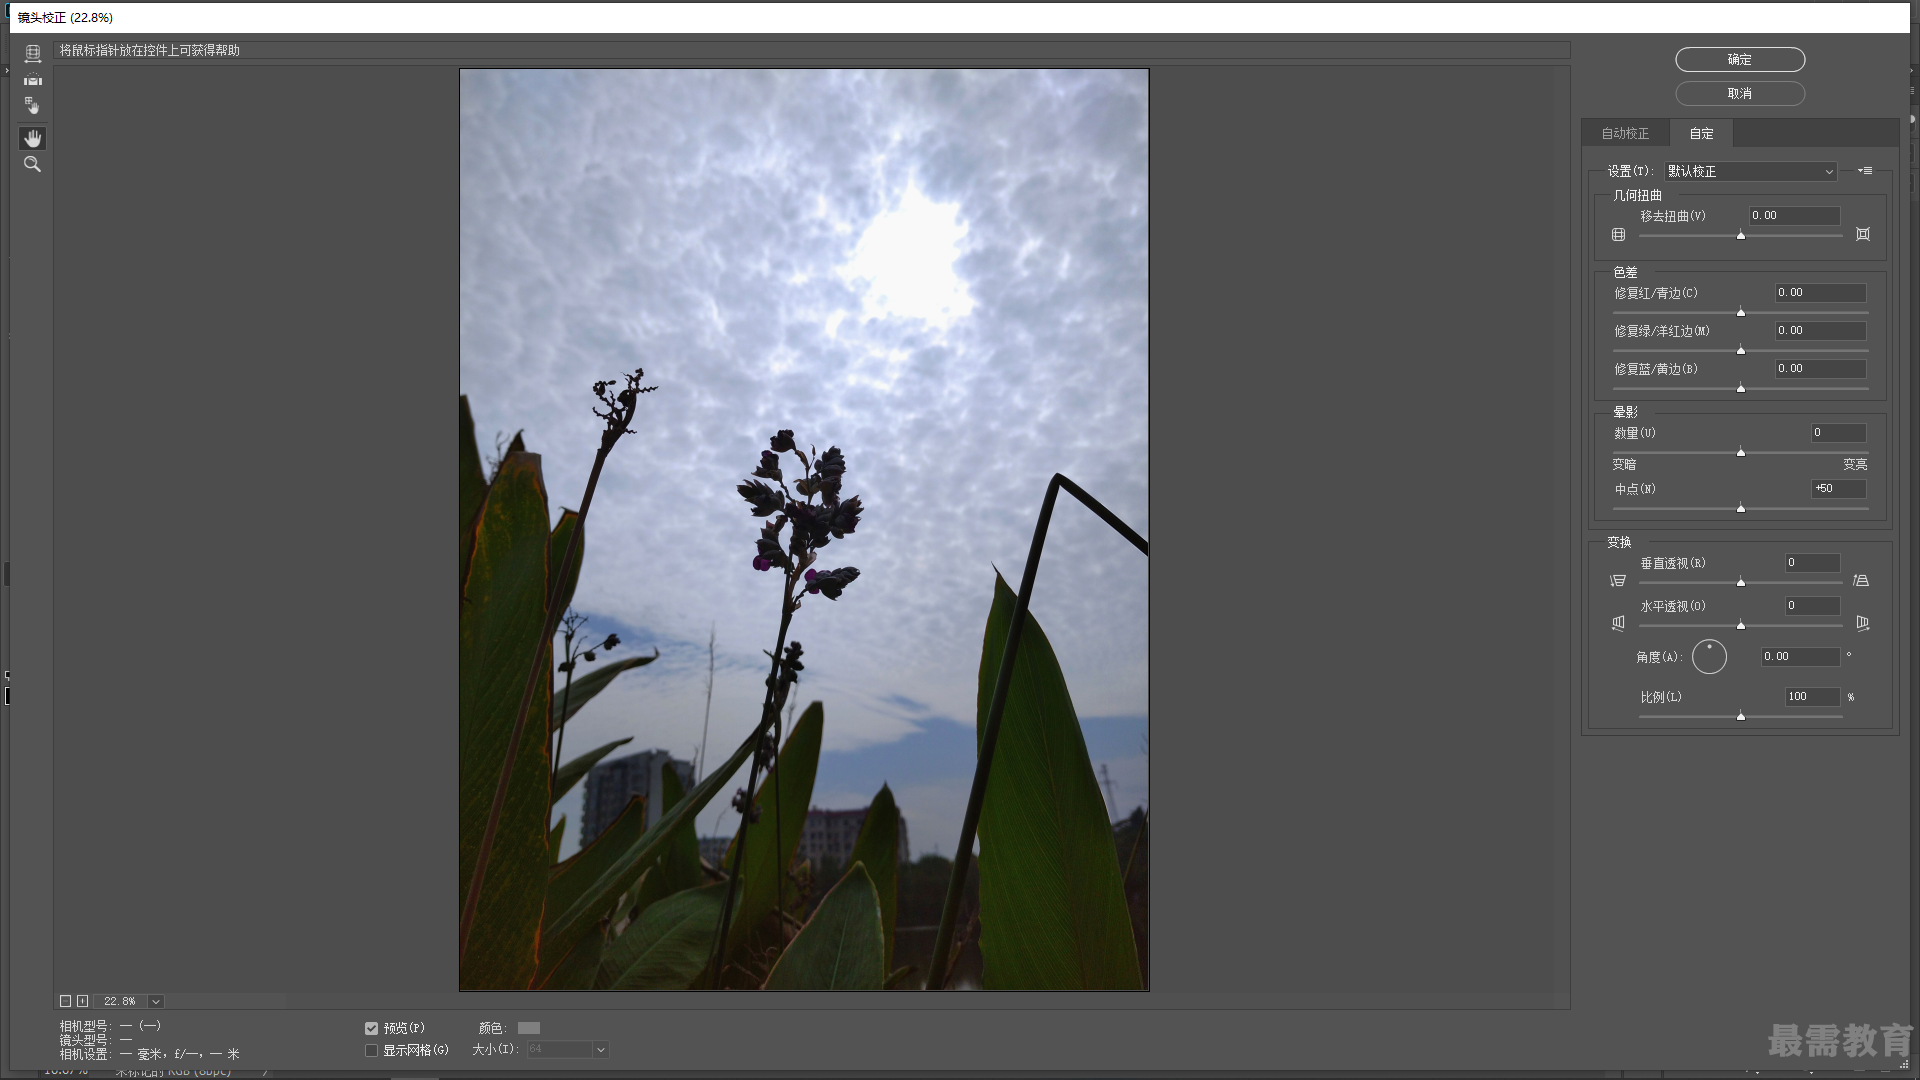Click the 变暗 darken label

coord(1624,465)
